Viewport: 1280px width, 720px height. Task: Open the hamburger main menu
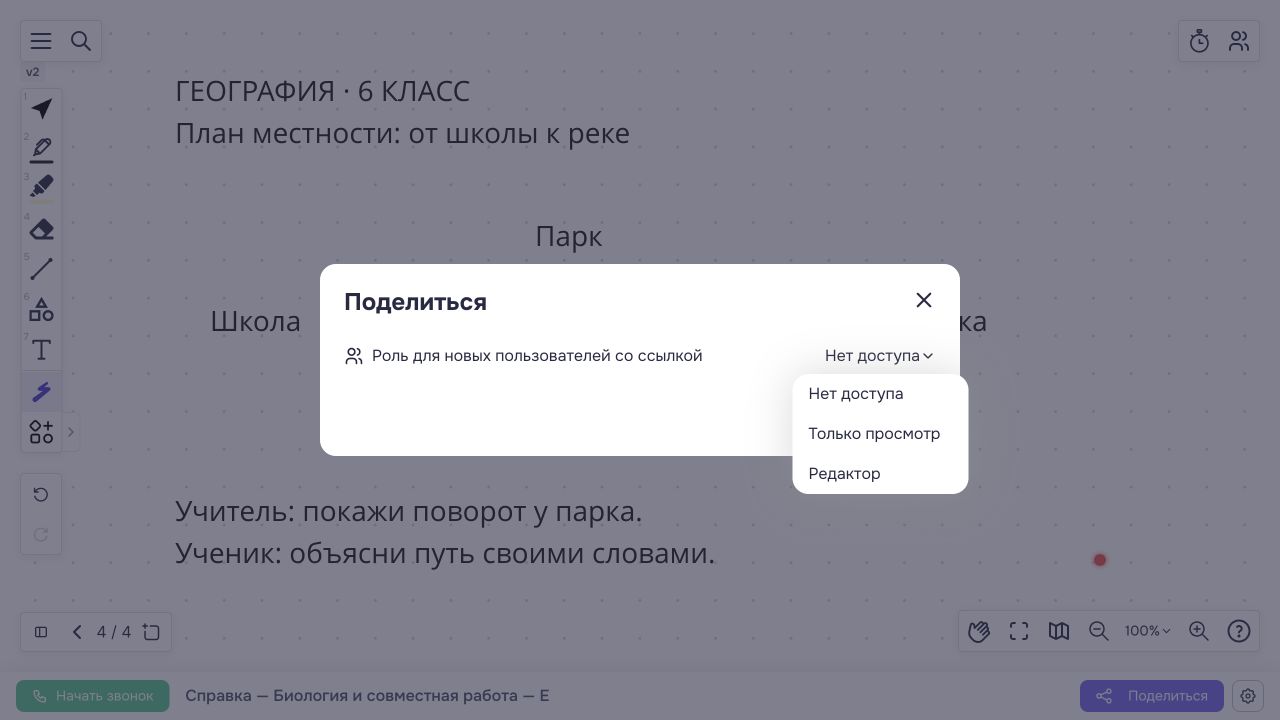[41, 41]
